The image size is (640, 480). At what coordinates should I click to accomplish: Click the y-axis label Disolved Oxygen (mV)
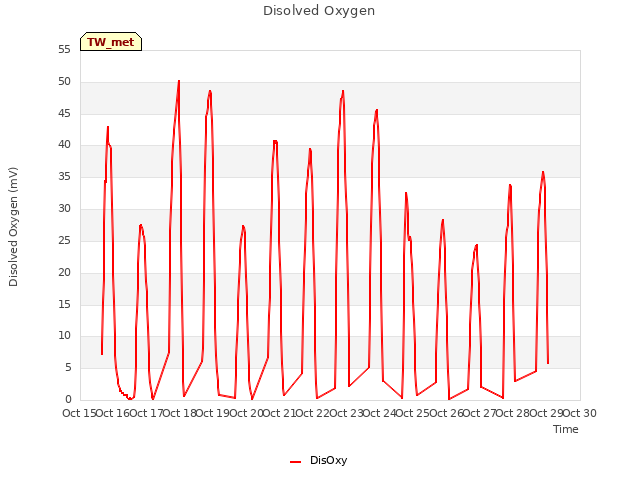click(x=13, y=227)
